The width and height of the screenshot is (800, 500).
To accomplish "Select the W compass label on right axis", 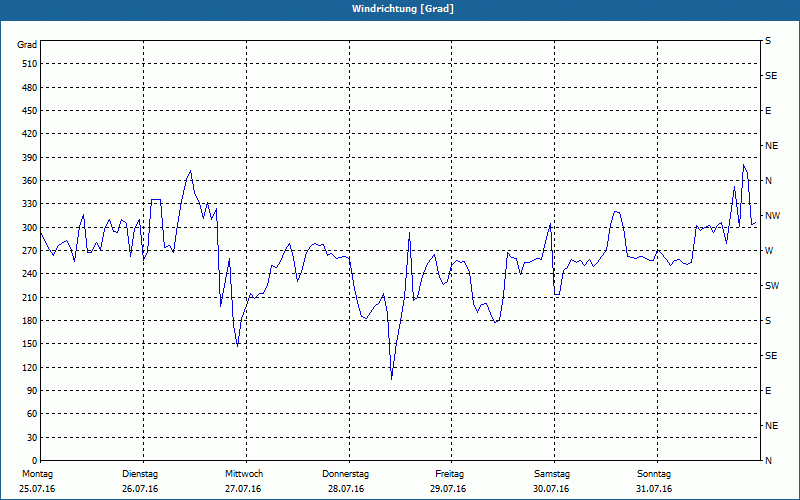I will 769,251.
